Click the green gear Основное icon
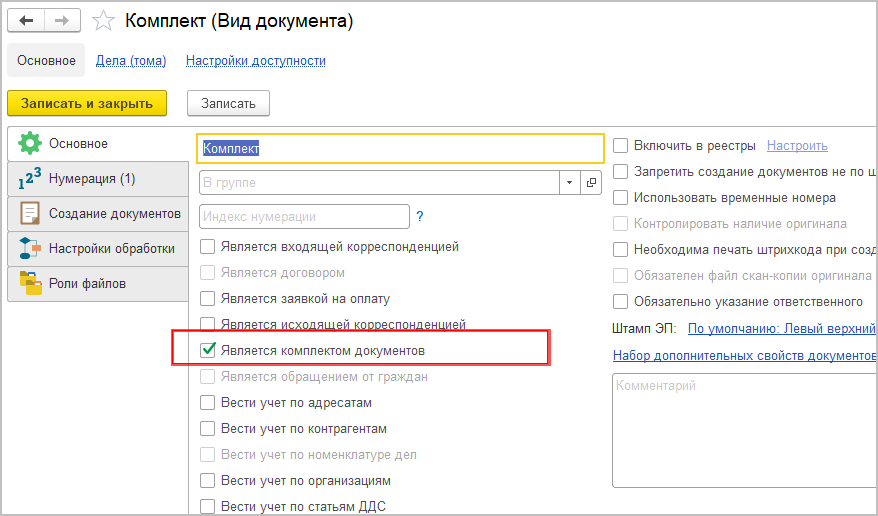This screenshot has height=516, width=878. pyautogui.click(x=30, y=144)
